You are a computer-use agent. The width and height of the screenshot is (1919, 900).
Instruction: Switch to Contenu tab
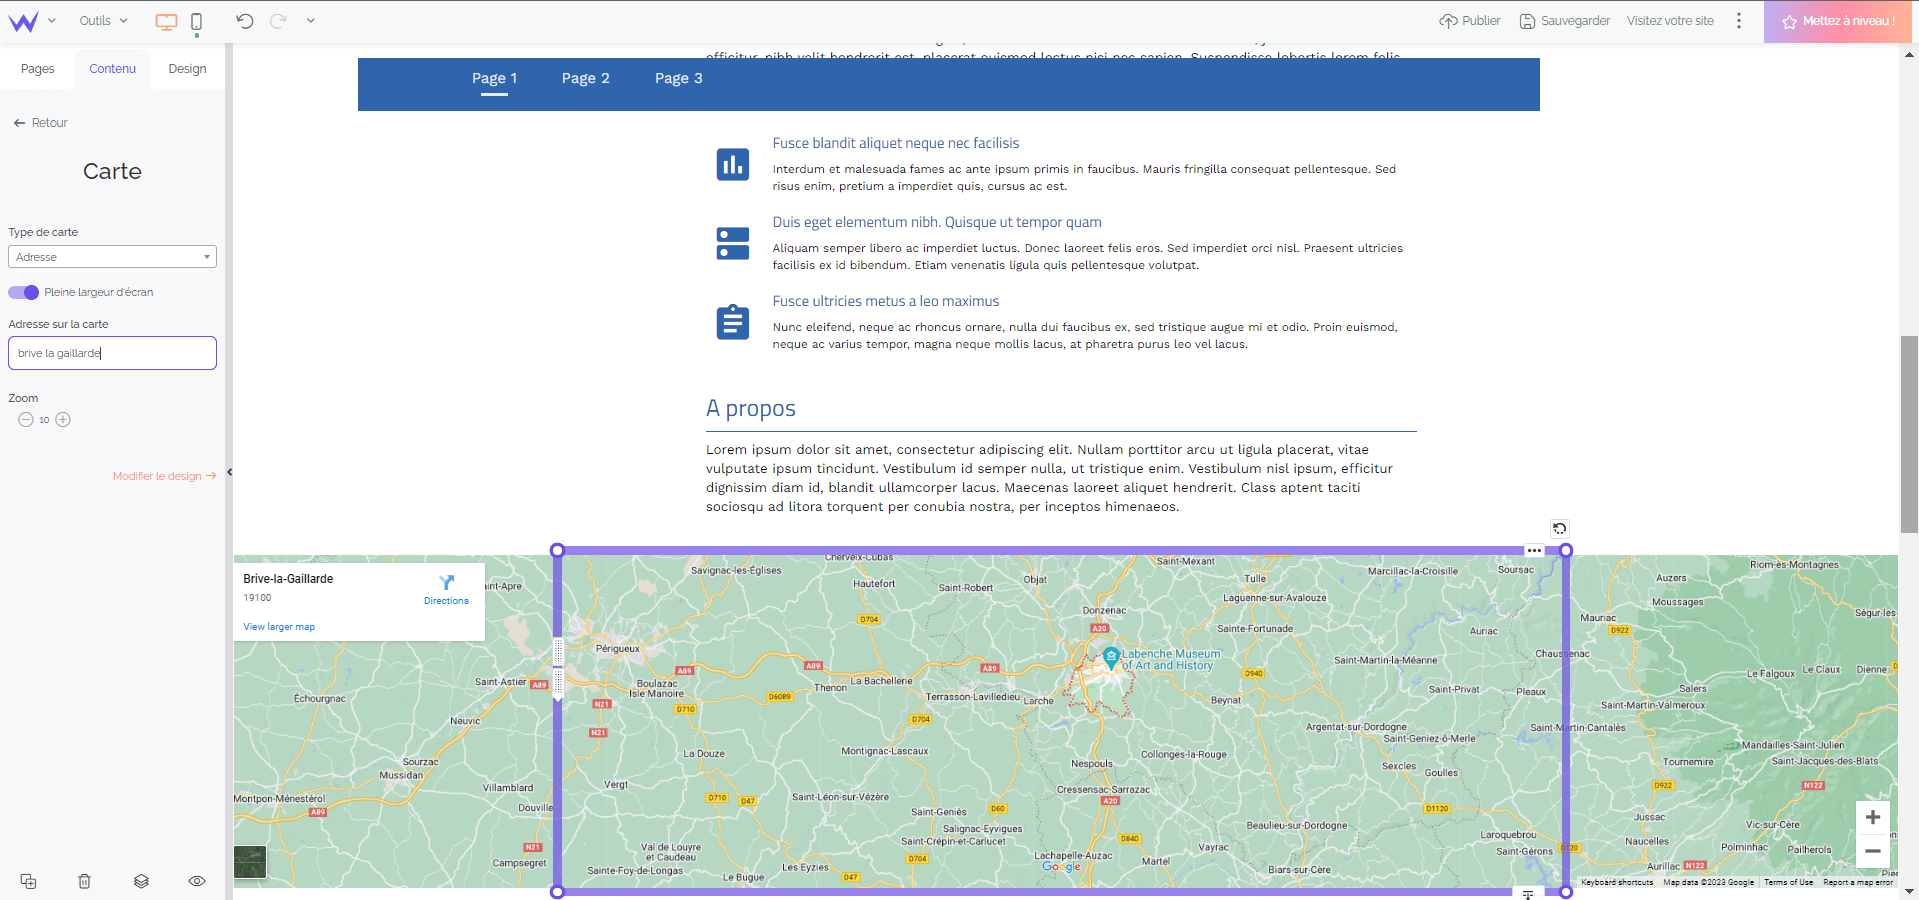(x=112, y=69)
